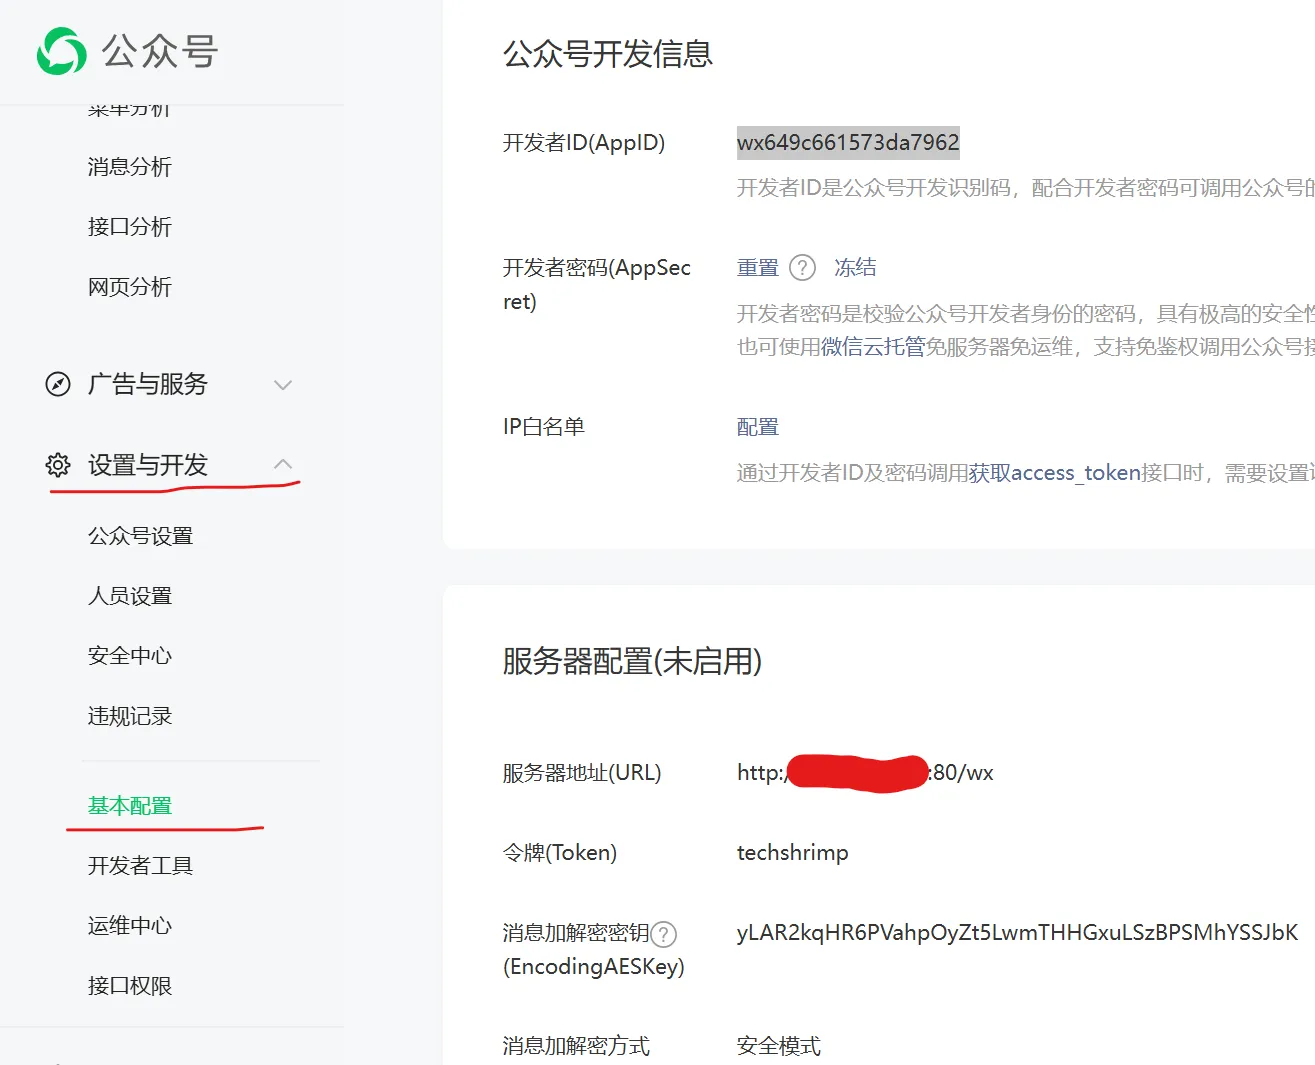The height and width of the screenshot is (1065, 1315).
Task: Select the 设置与开发 menu section
Action: 148,465
